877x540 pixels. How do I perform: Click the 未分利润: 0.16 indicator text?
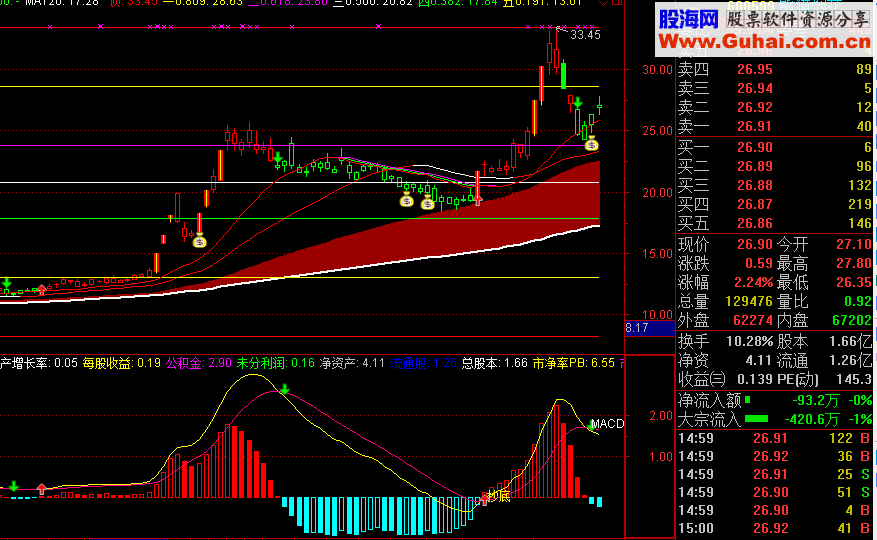coord(276,363)
